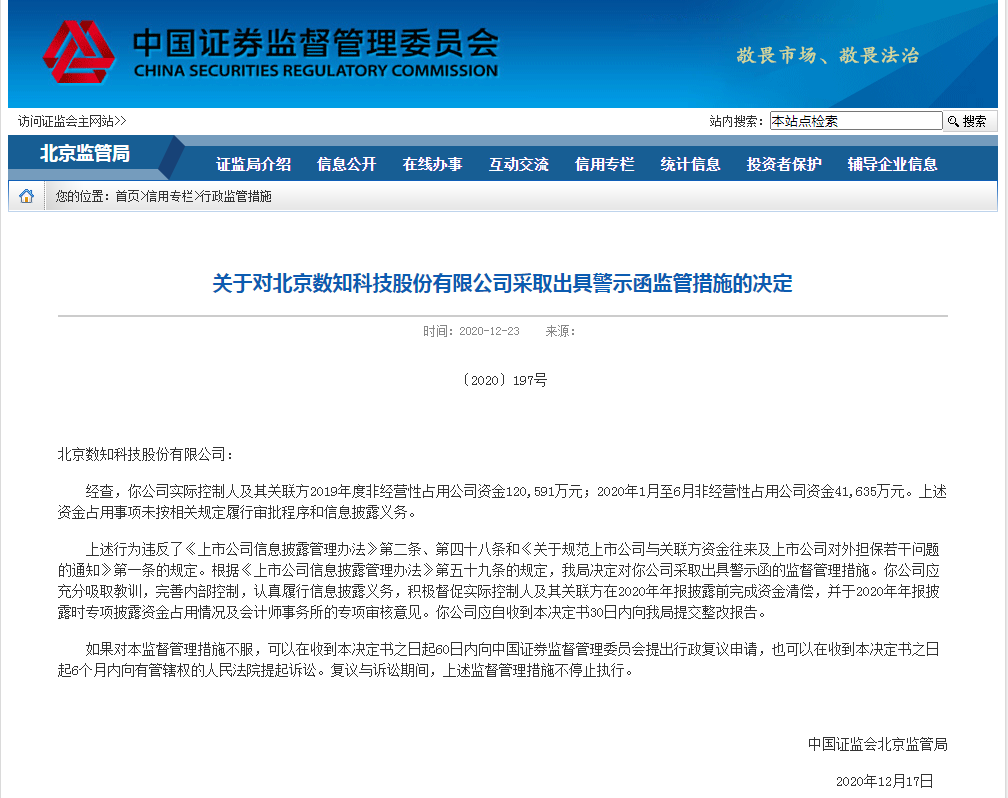The width and height of the screenshot is (1008, 798).
Task: Go to 行政监管措施 in the breadcrumb
Action: point(236,197)
